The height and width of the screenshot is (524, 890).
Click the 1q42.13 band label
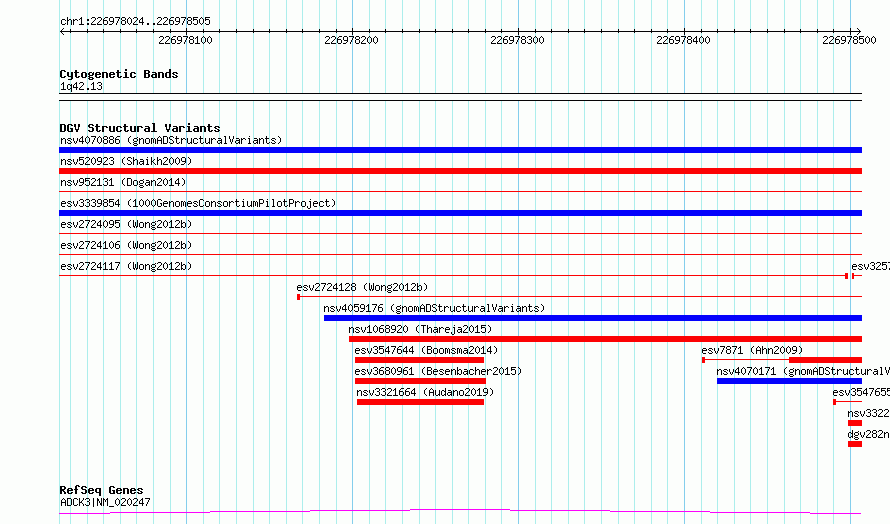point(81,86)
